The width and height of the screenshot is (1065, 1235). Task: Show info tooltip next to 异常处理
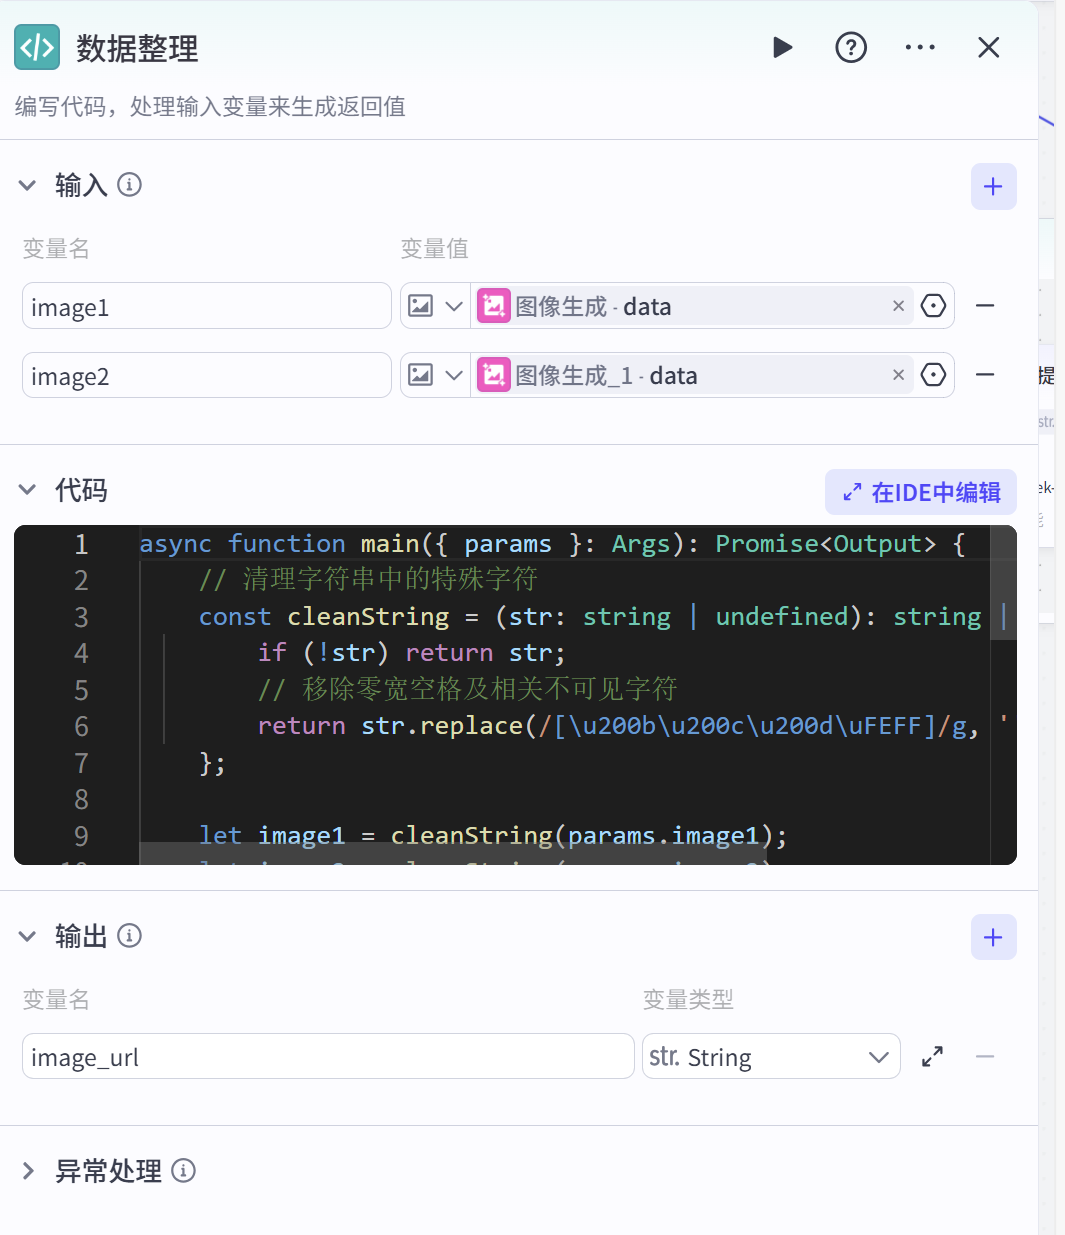click(183, 1170)
